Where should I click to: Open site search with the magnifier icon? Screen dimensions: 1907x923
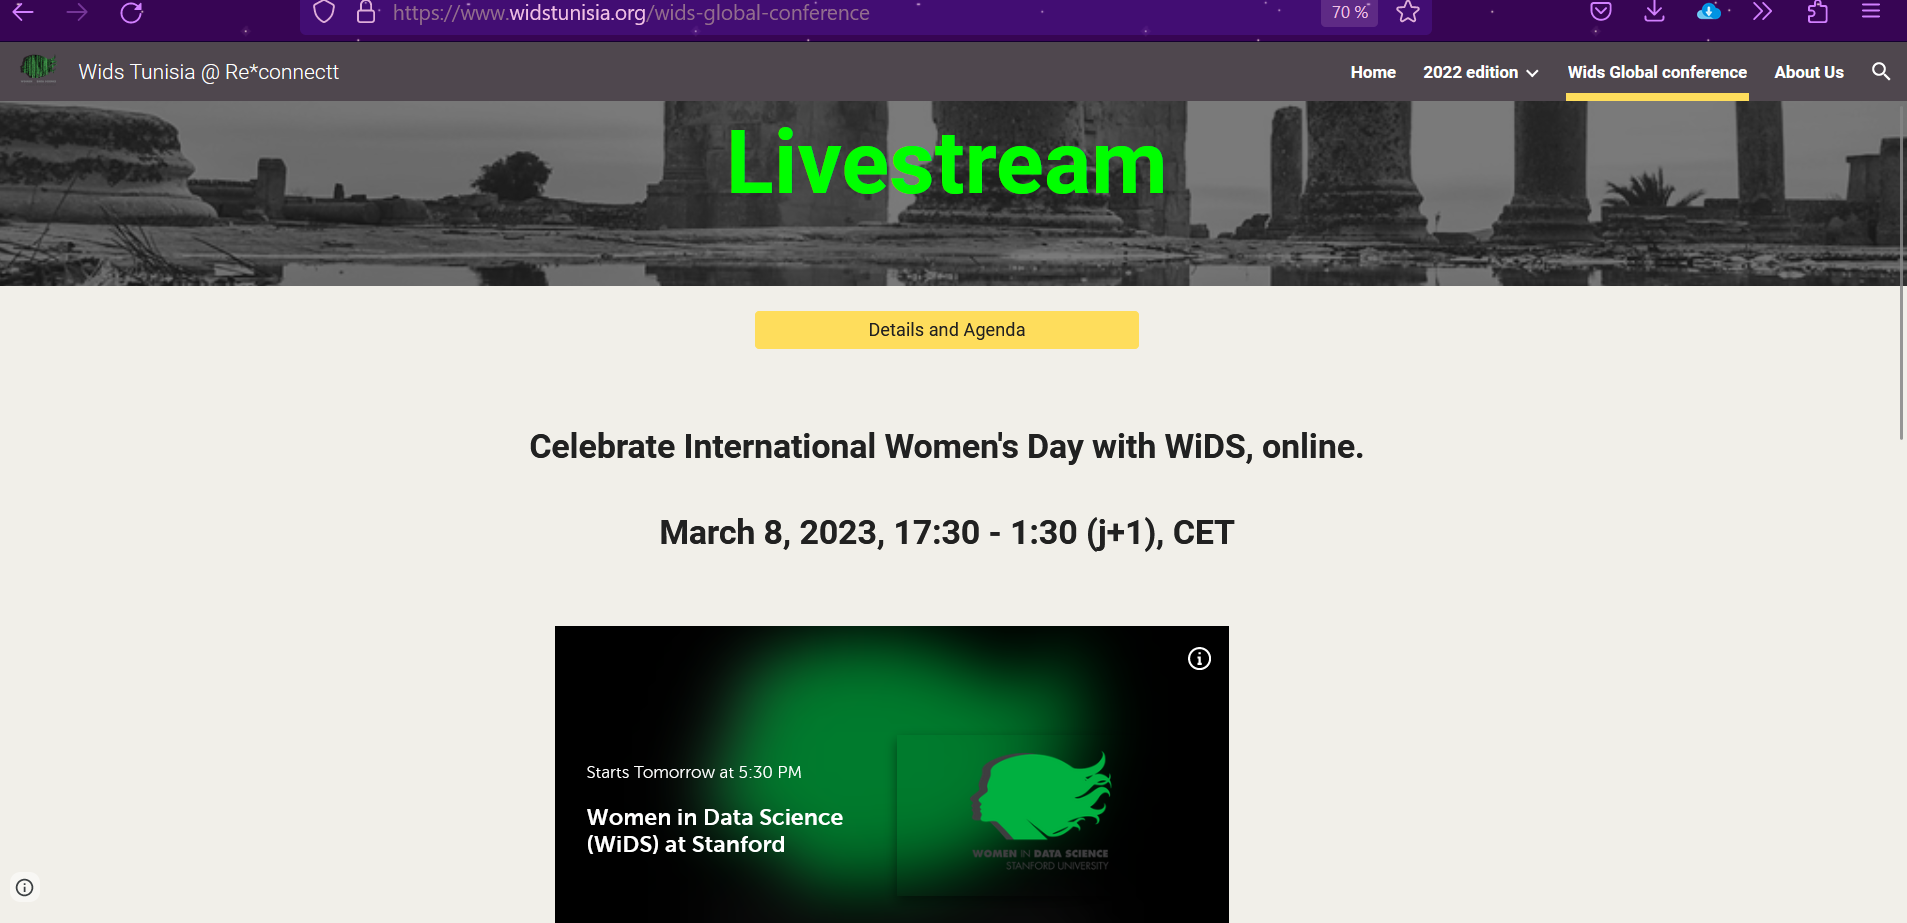(x=1881, y=72)
